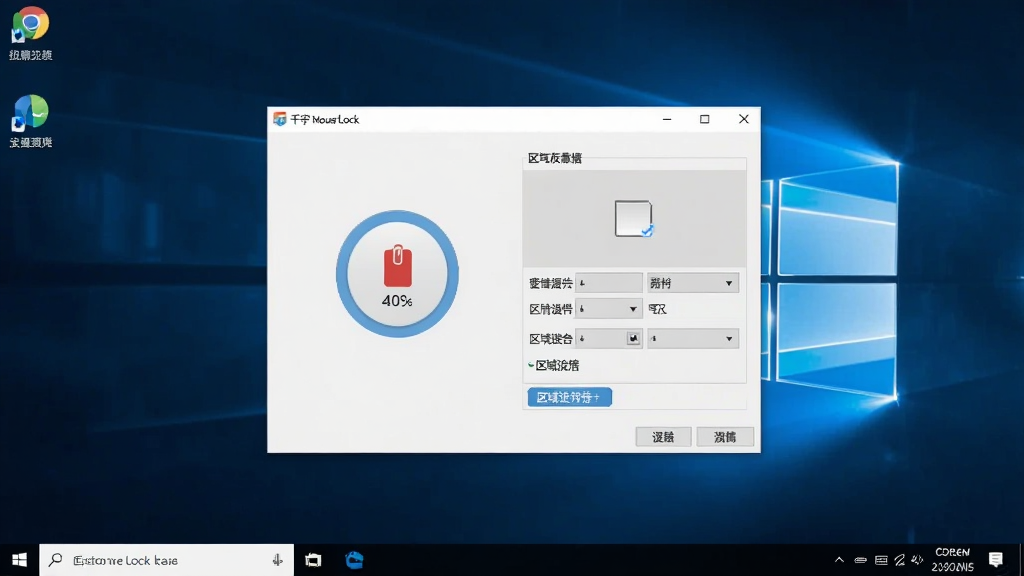Click the volume speaker icon in the tray
Image resolution: width=1024 pixels, height=576 pixels.
(918, 560)
